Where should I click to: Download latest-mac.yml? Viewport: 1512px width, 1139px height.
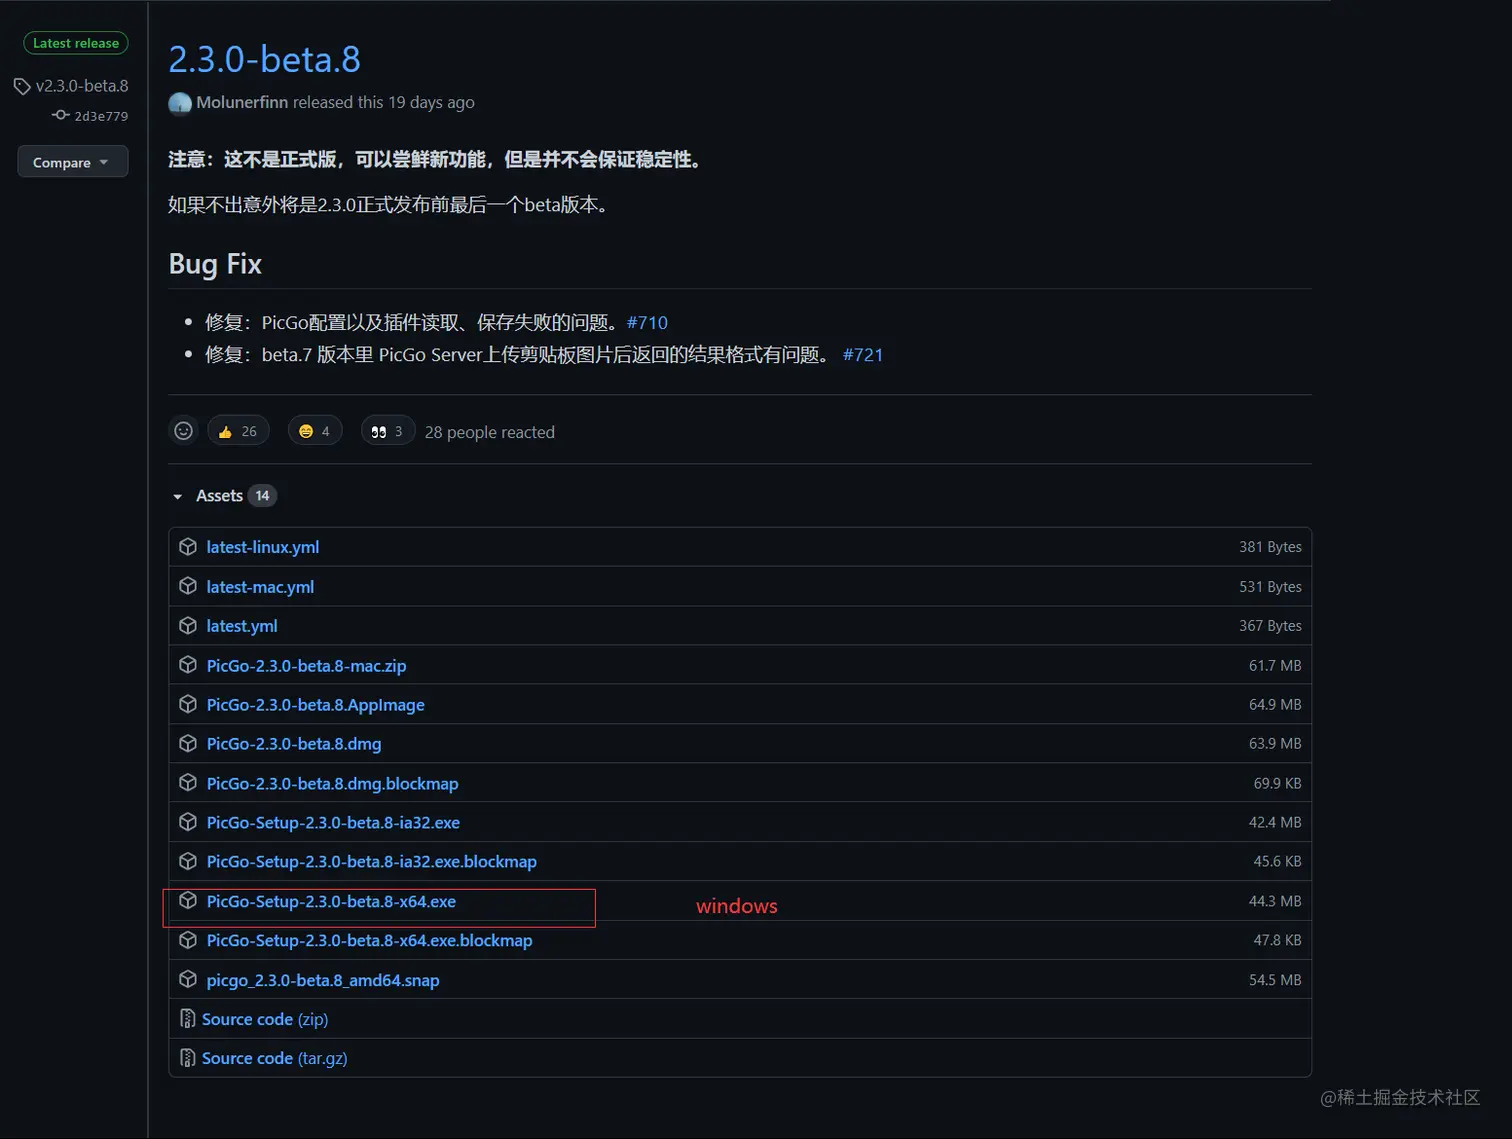(260, 587)
